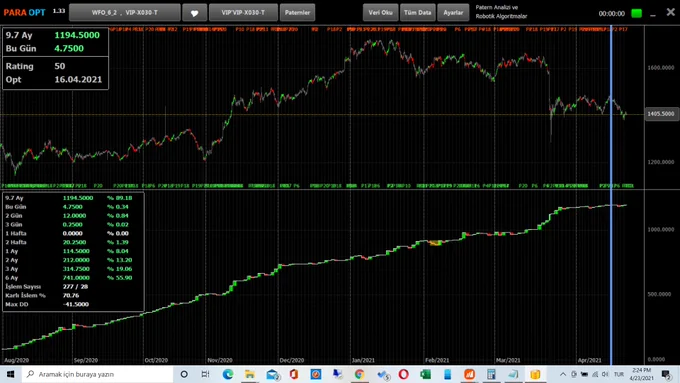Click the Tüm Data button
The width and height of the screenshot is (680, 383).
pyautogui.click(x=417, y=13)
